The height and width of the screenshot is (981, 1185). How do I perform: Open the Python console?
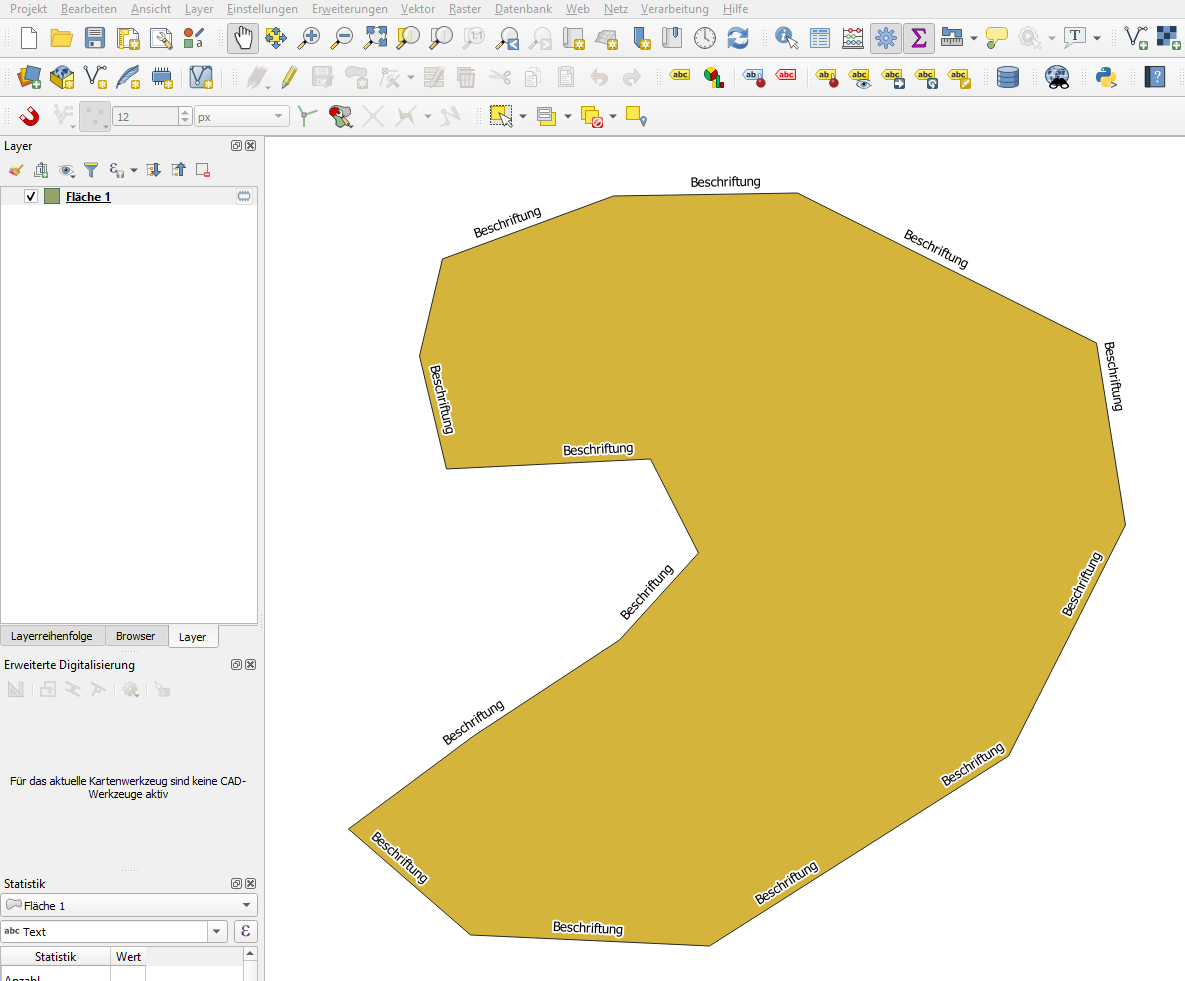tap(1105, 77)
